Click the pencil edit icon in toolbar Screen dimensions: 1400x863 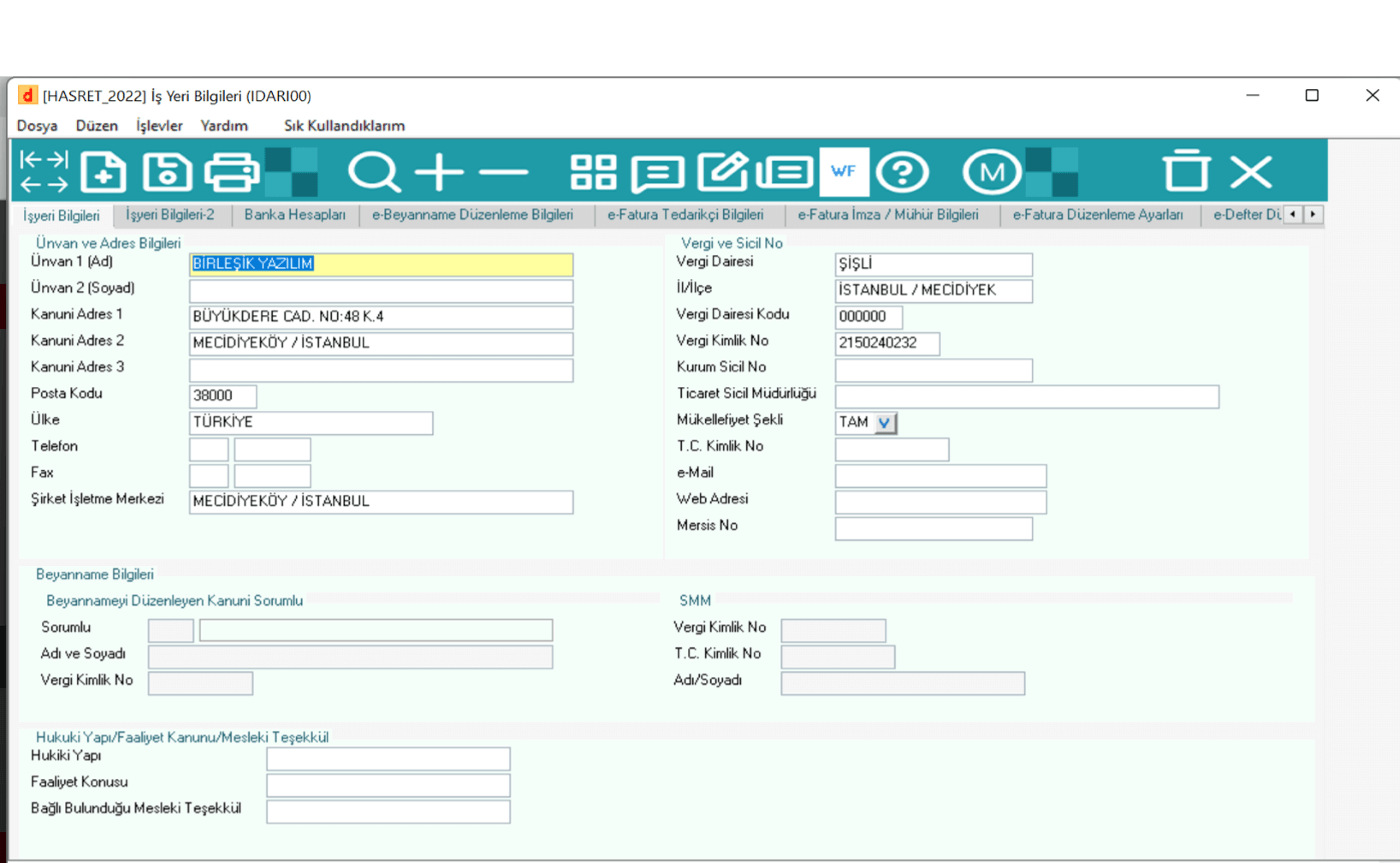(x=722, y=172)
